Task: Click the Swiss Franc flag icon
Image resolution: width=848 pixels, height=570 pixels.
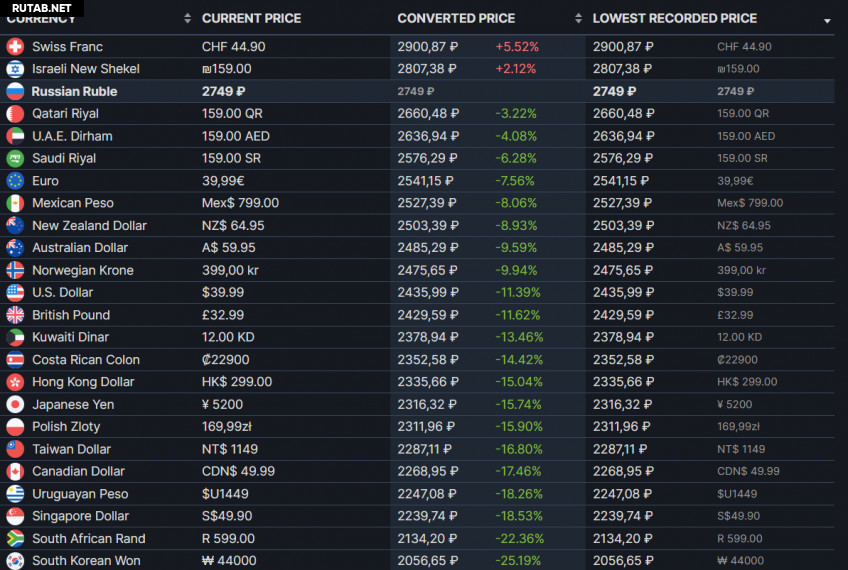Action: (x=15, y=47)
